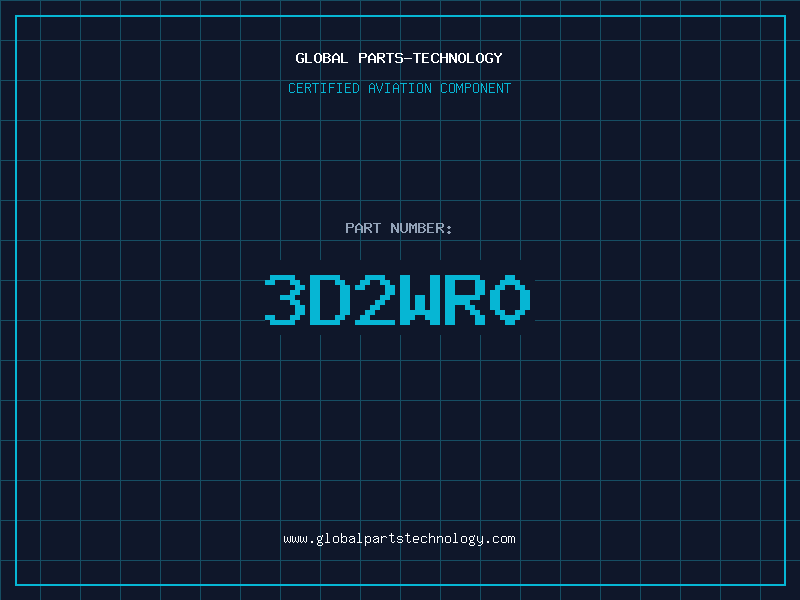800x600 pixels.
Task: Click the GLOBAL PARTS-TECHNOLOGY heading
Action: (399, 58)
